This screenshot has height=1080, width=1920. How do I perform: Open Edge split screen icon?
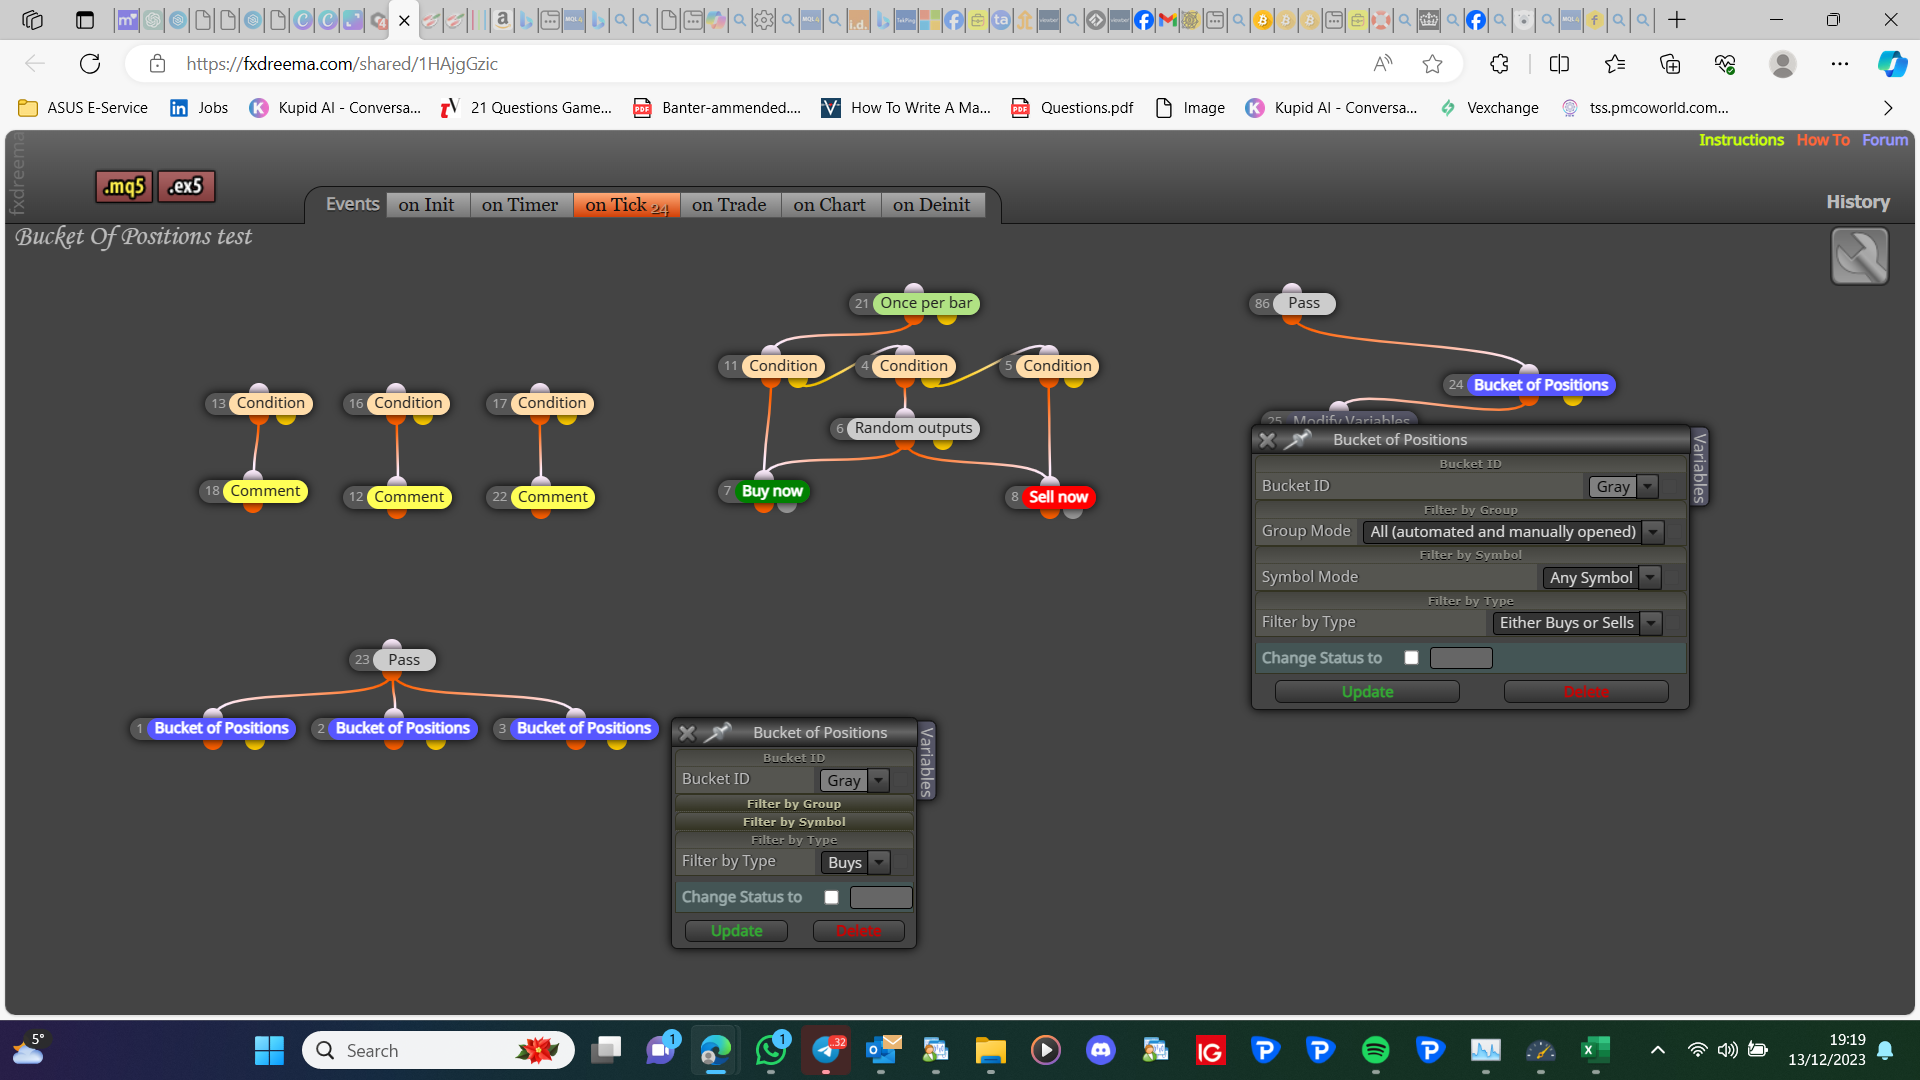[1559, 64]
